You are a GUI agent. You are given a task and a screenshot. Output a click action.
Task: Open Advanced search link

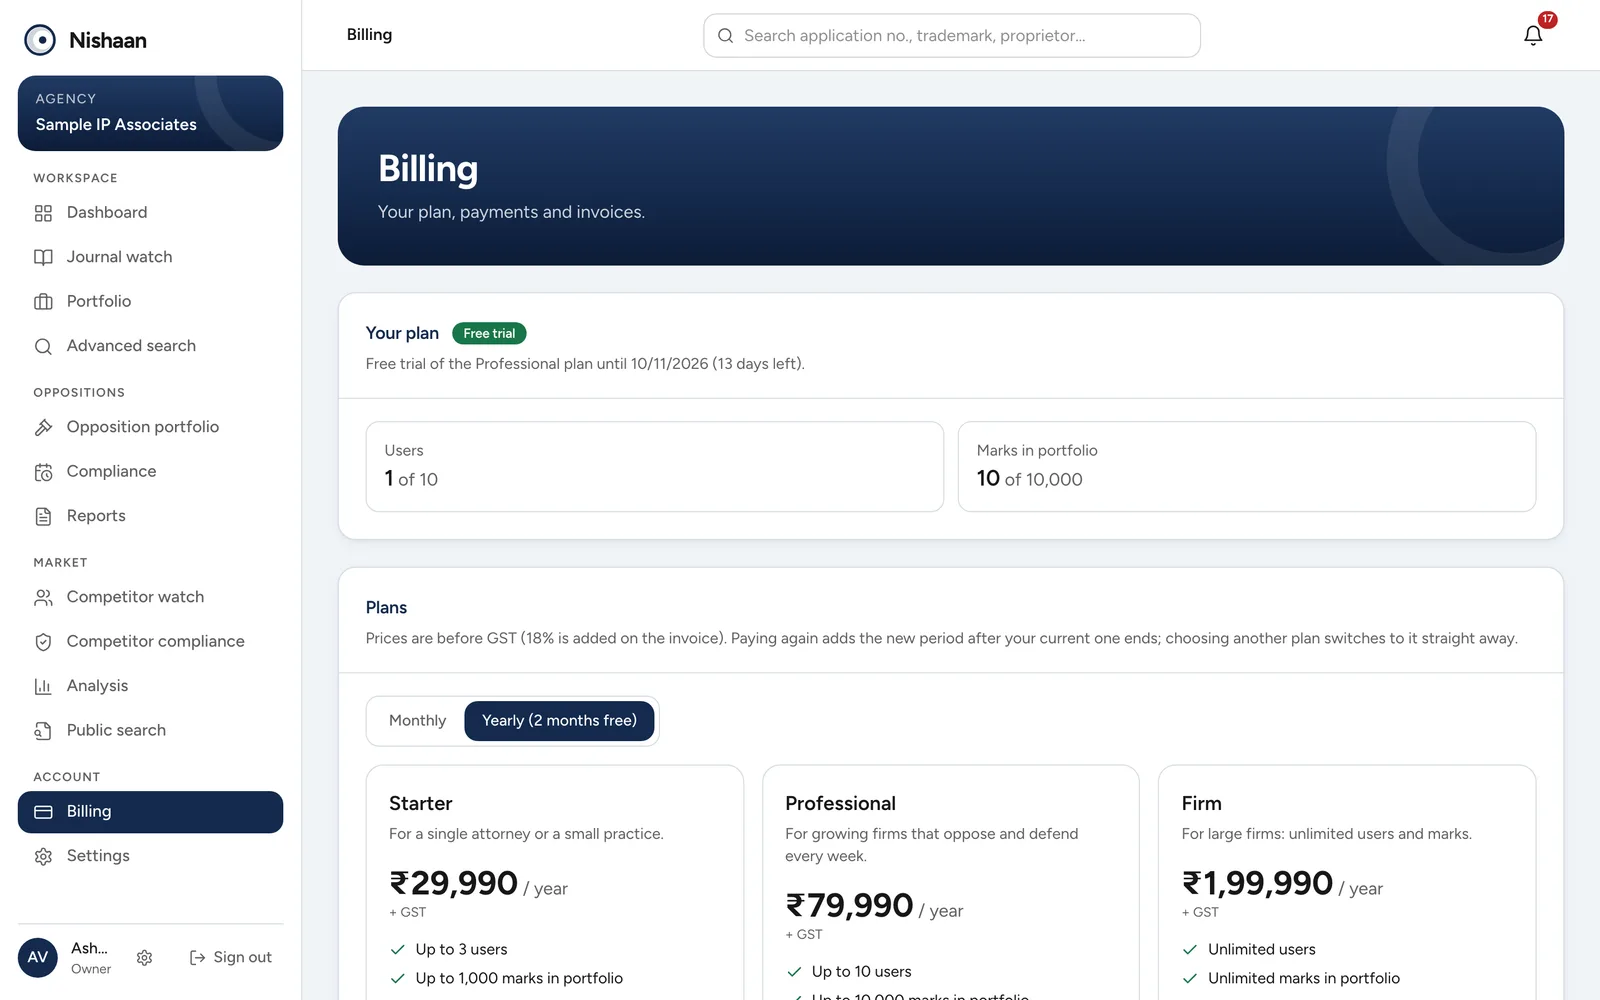(150, 346)
